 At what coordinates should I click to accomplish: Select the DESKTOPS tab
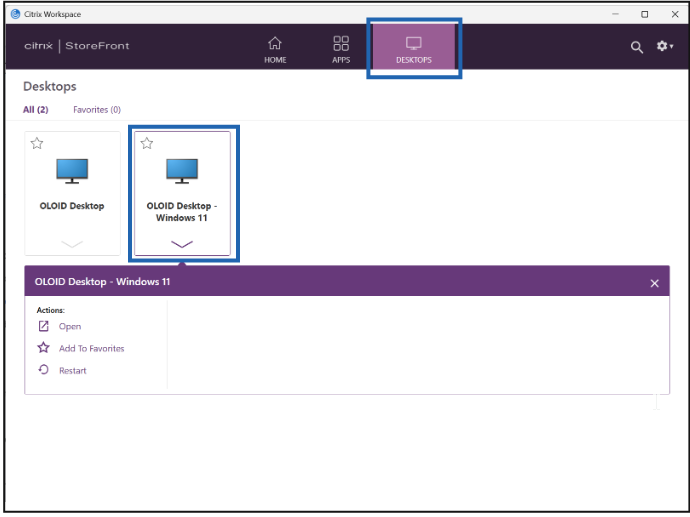[x=414, y=47]
